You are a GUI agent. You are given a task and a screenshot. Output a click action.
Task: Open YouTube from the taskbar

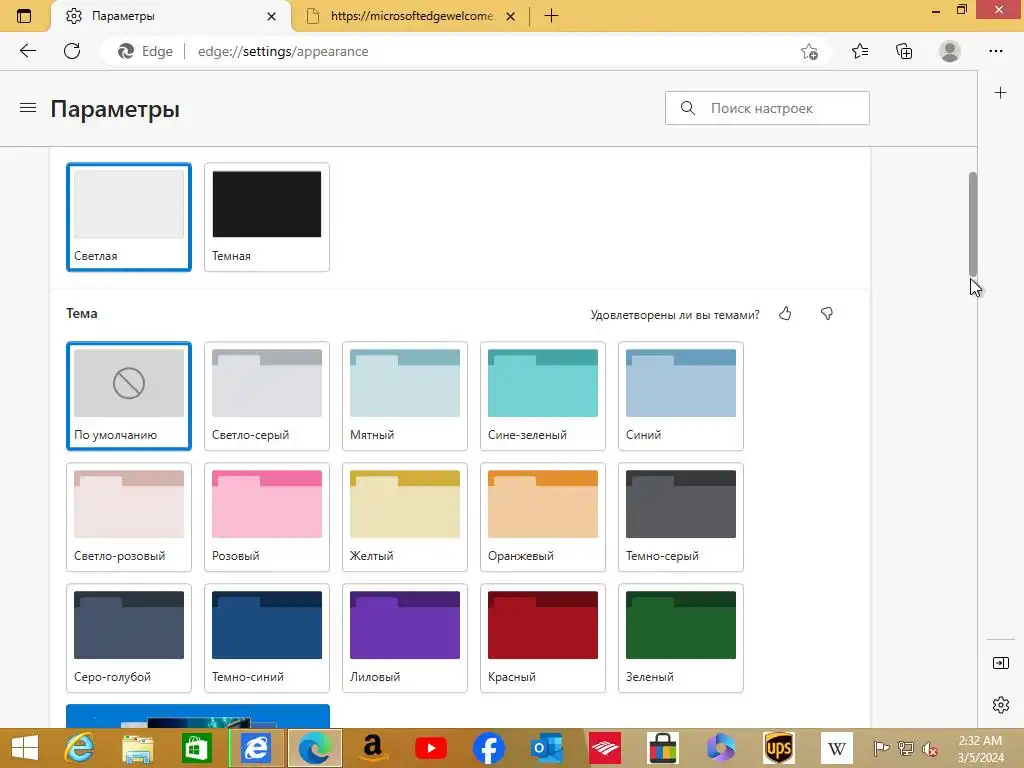pyautogui.click(x=431, y=748)
